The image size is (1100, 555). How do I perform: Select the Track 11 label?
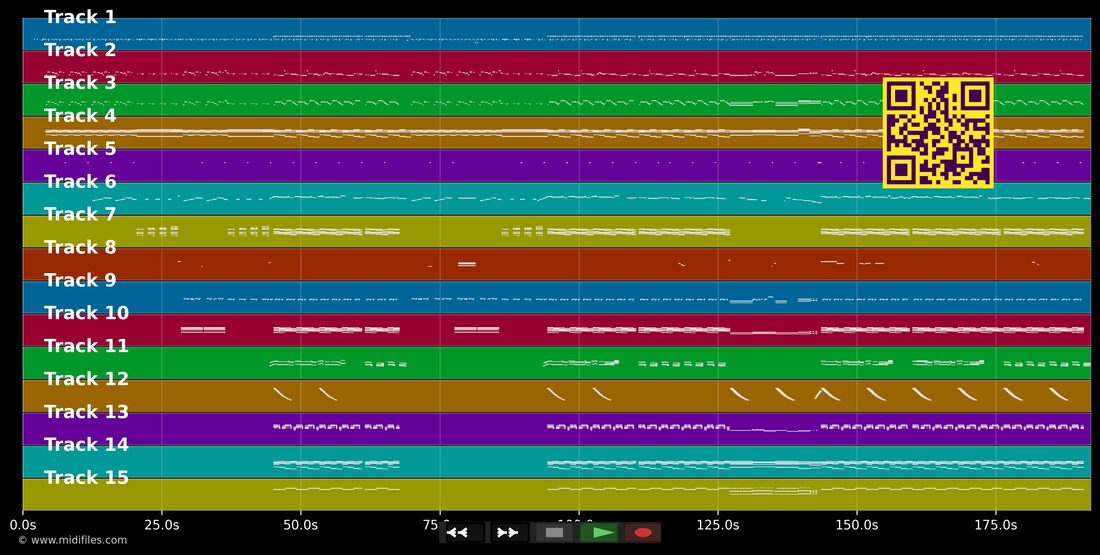(86, 346)
